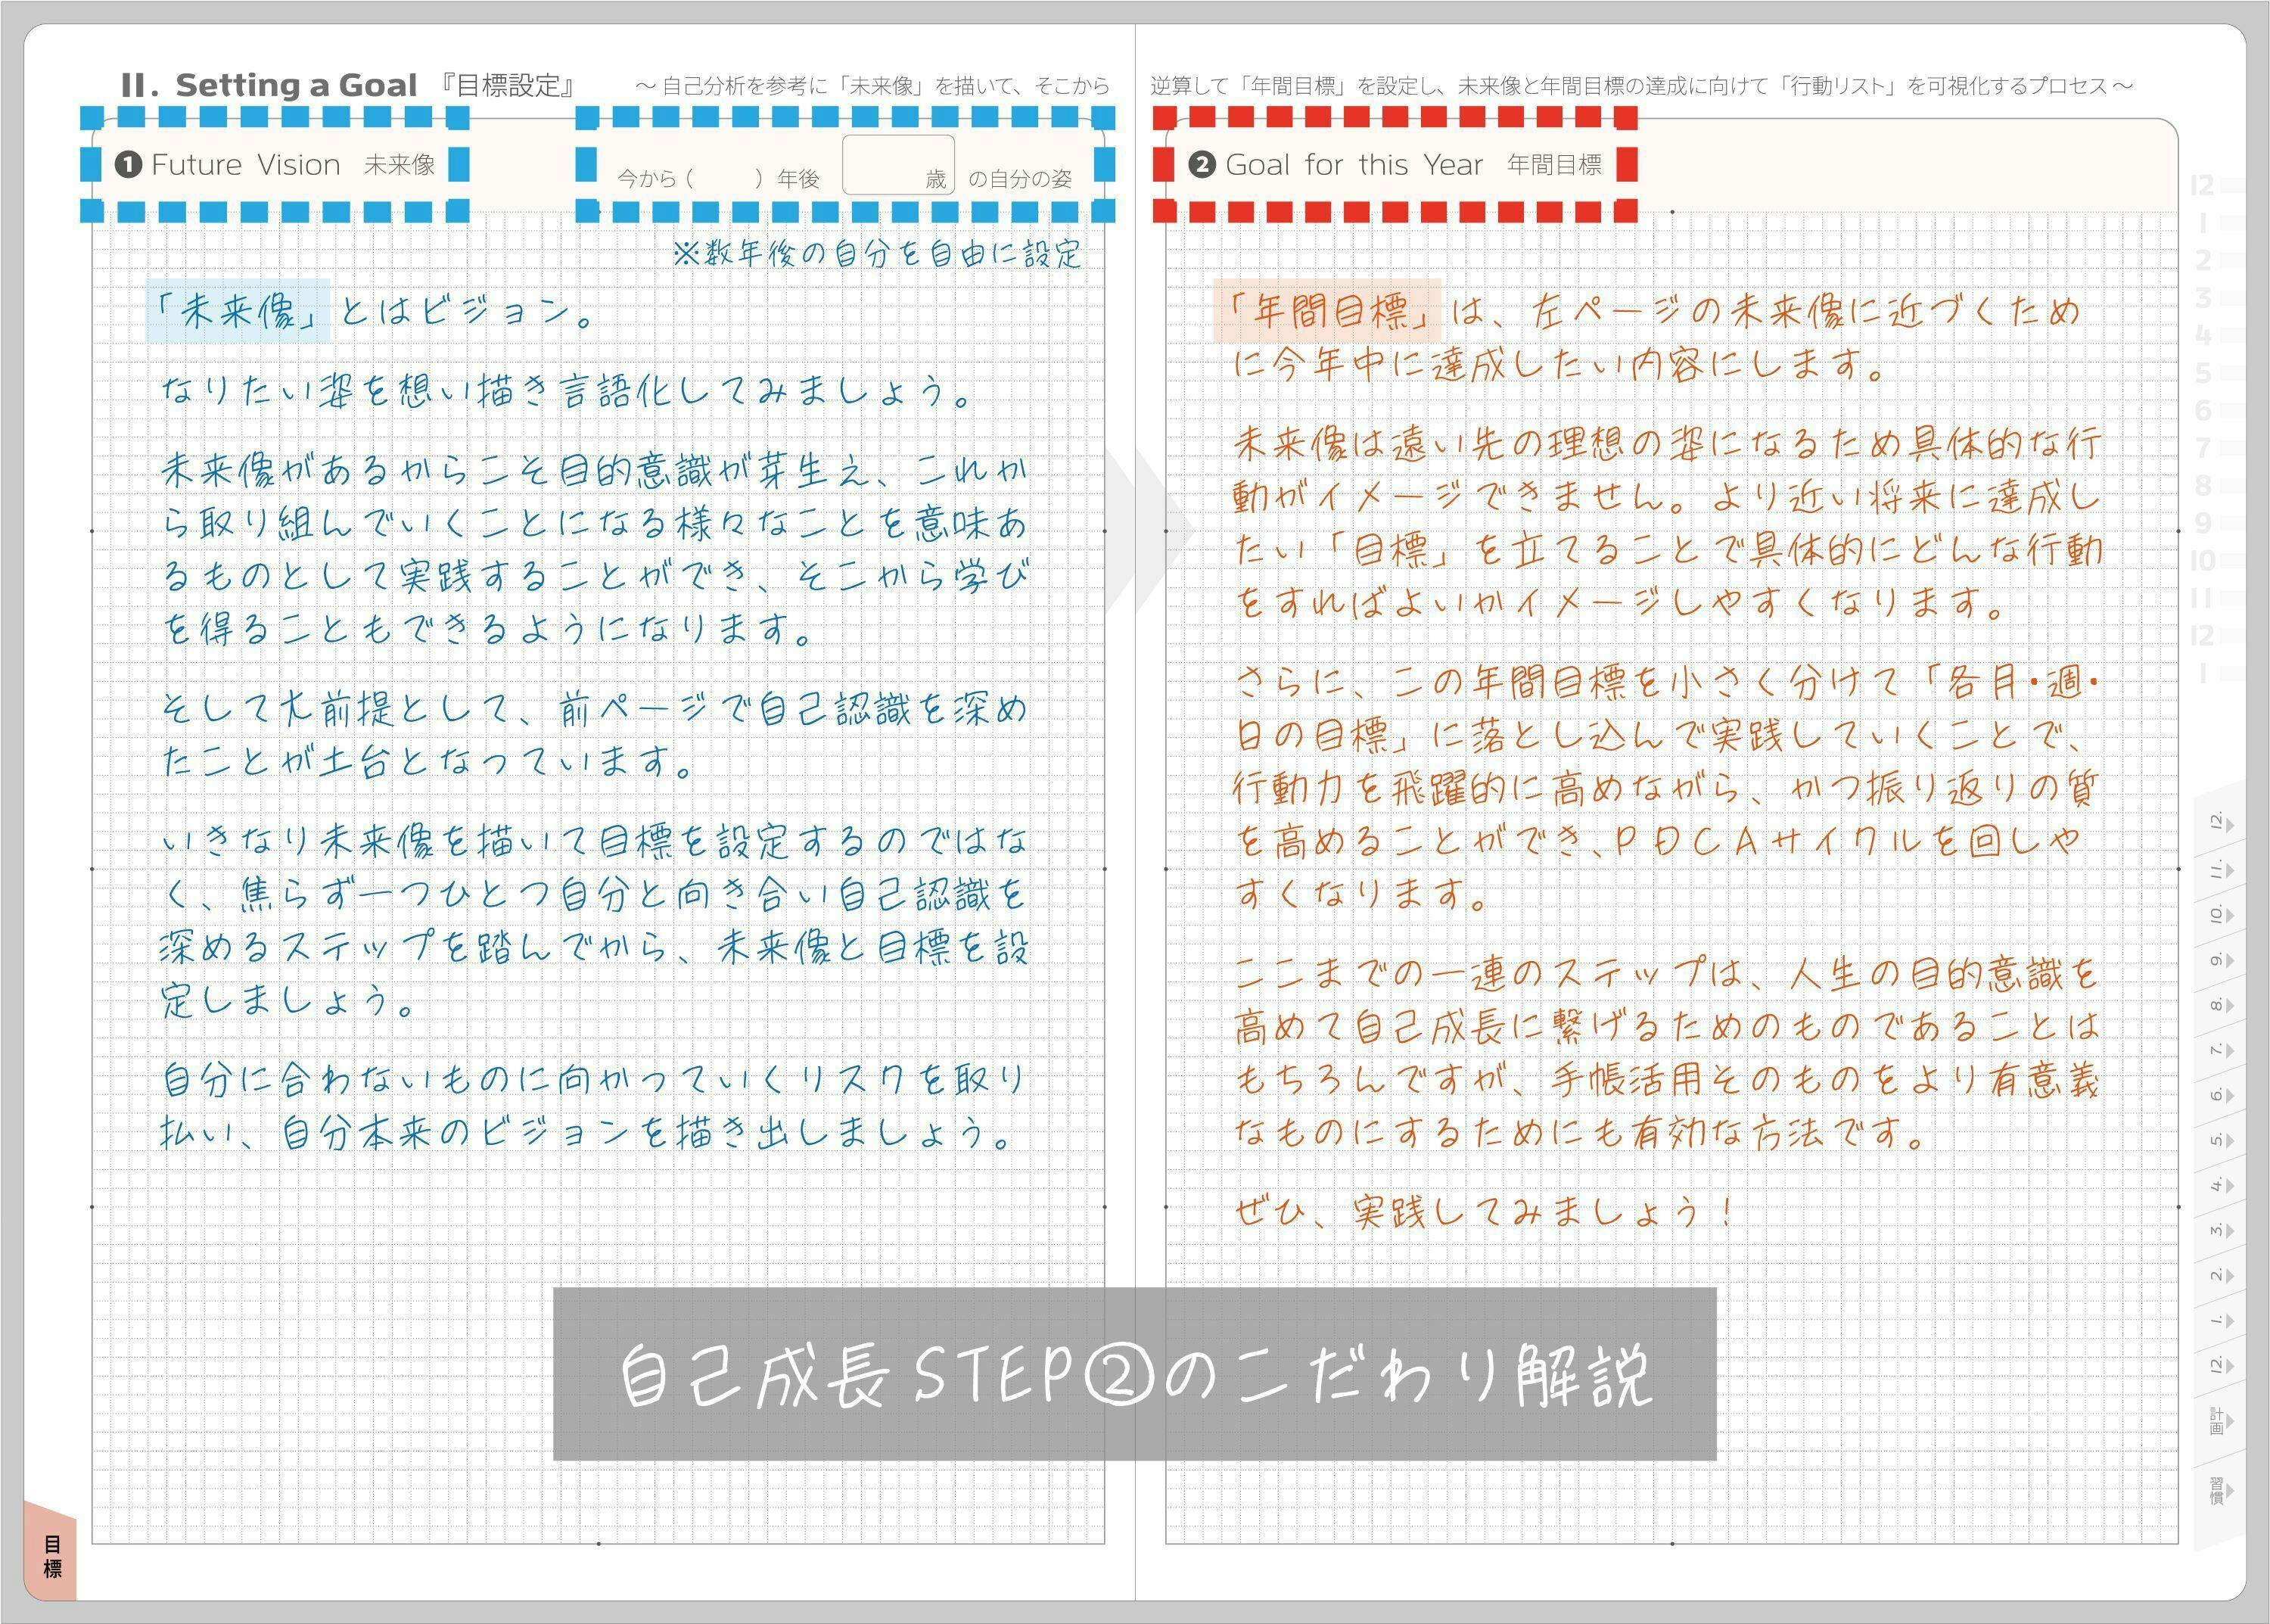Click the circled number 1 badge beside Future Vision

tap(128, 165)
